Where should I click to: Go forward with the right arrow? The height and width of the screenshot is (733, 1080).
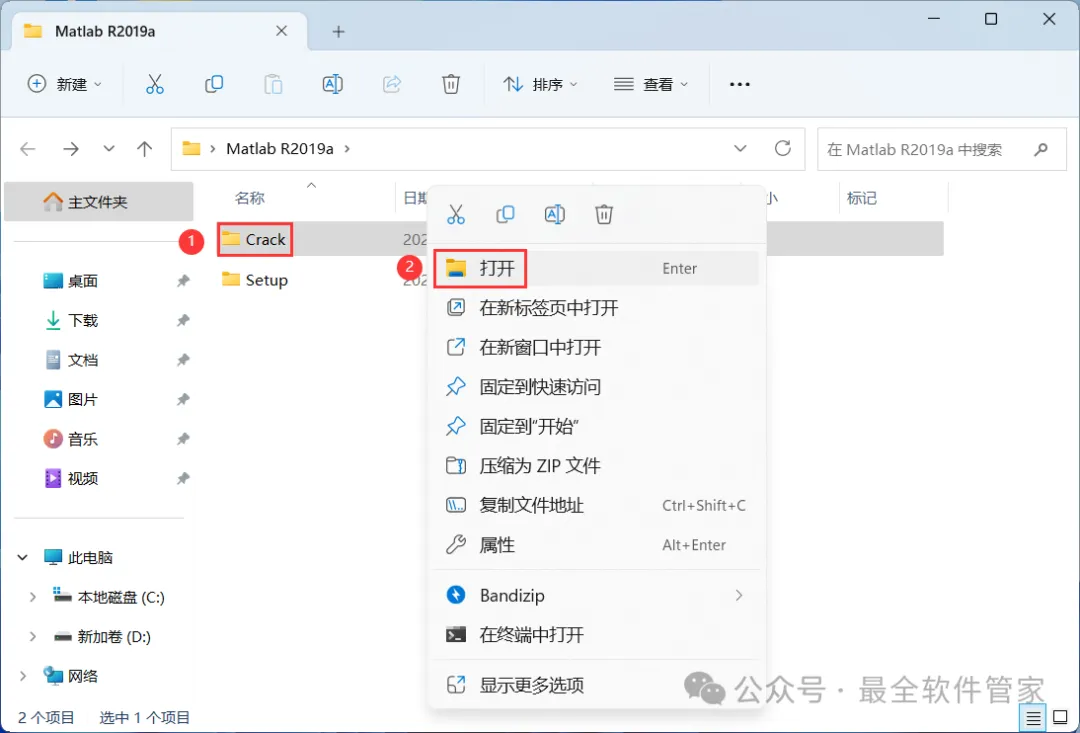coord(71,149)
